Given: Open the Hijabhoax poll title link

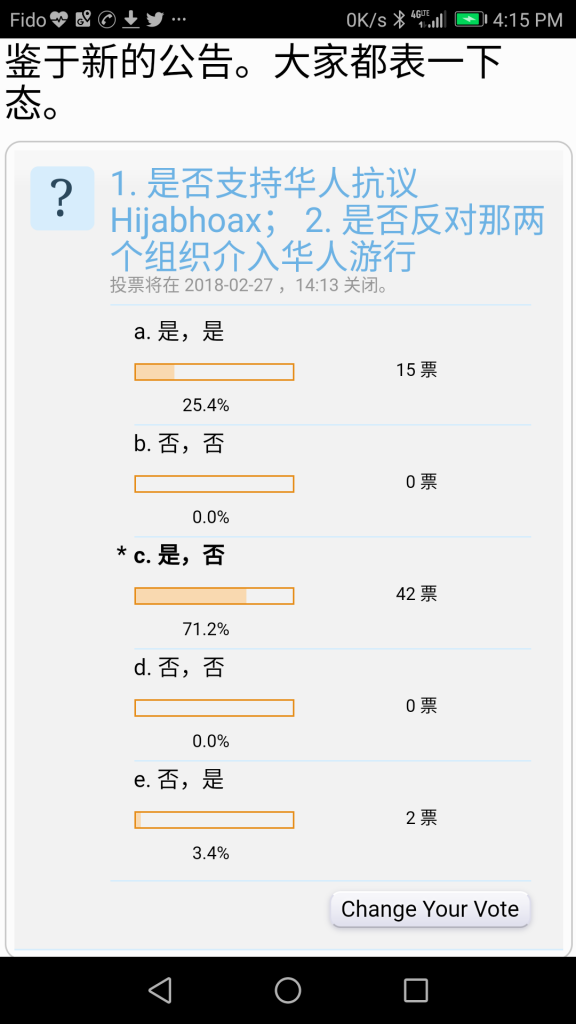Looking at the screenshot, I should [327, 219].
